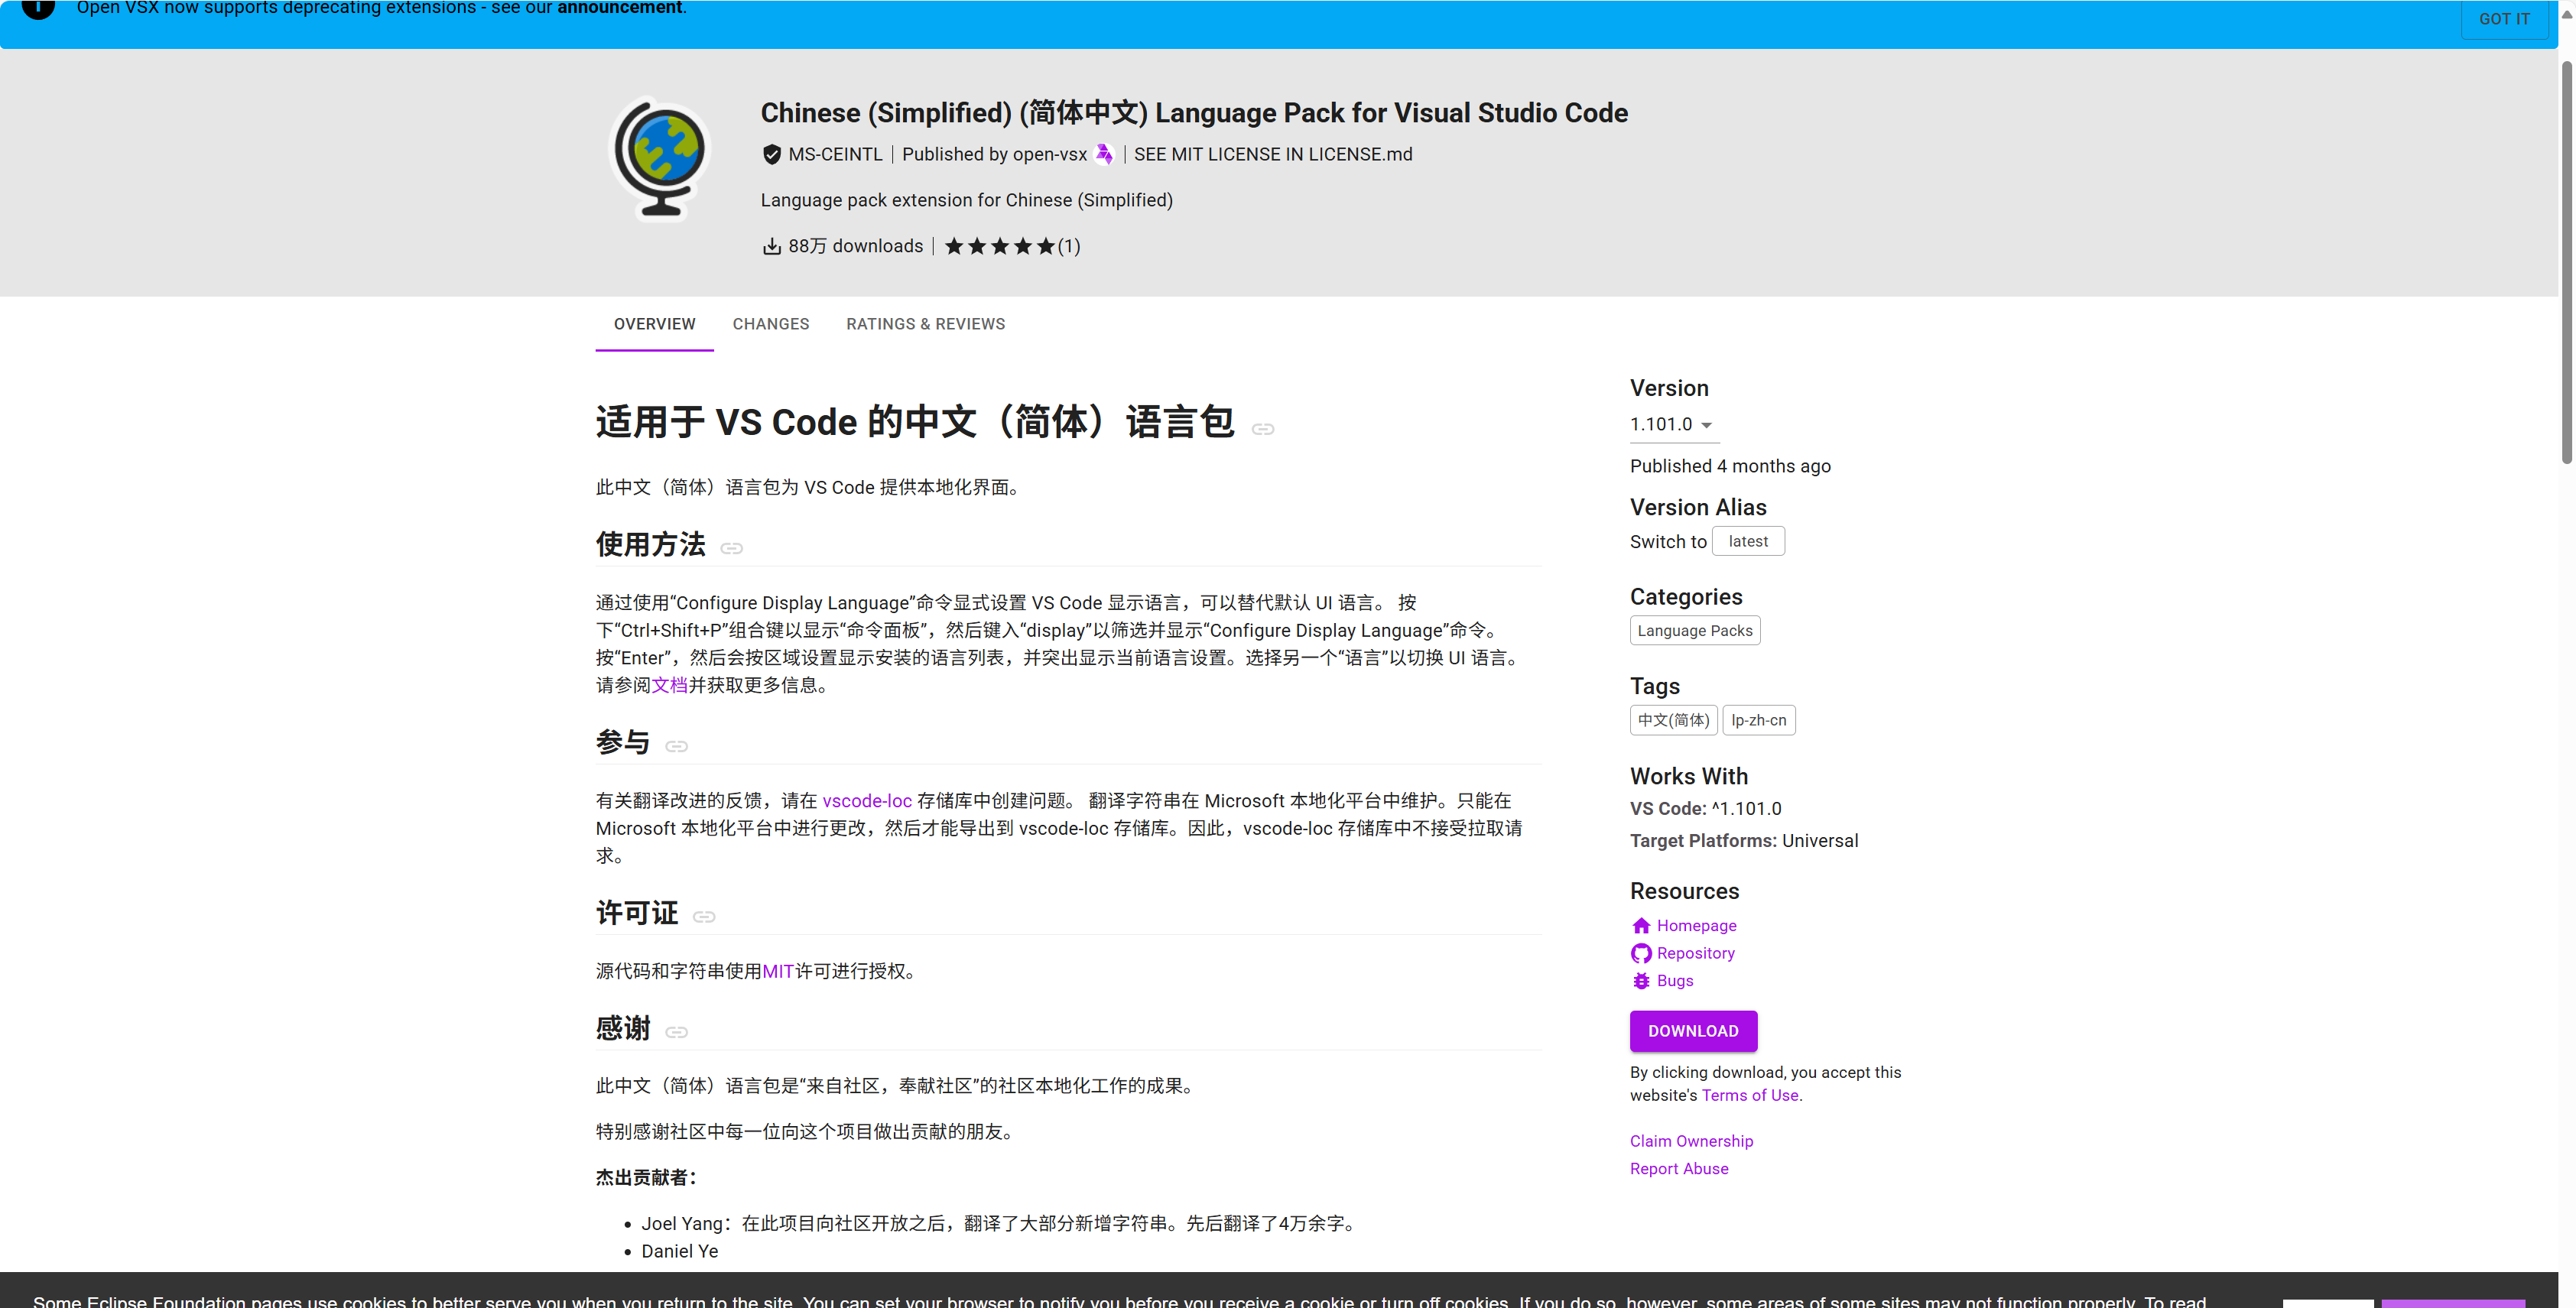Viewport: 2576px width, 1308px height.
Task: Switch version alias to latest
Action: (x=1747, y=541)
